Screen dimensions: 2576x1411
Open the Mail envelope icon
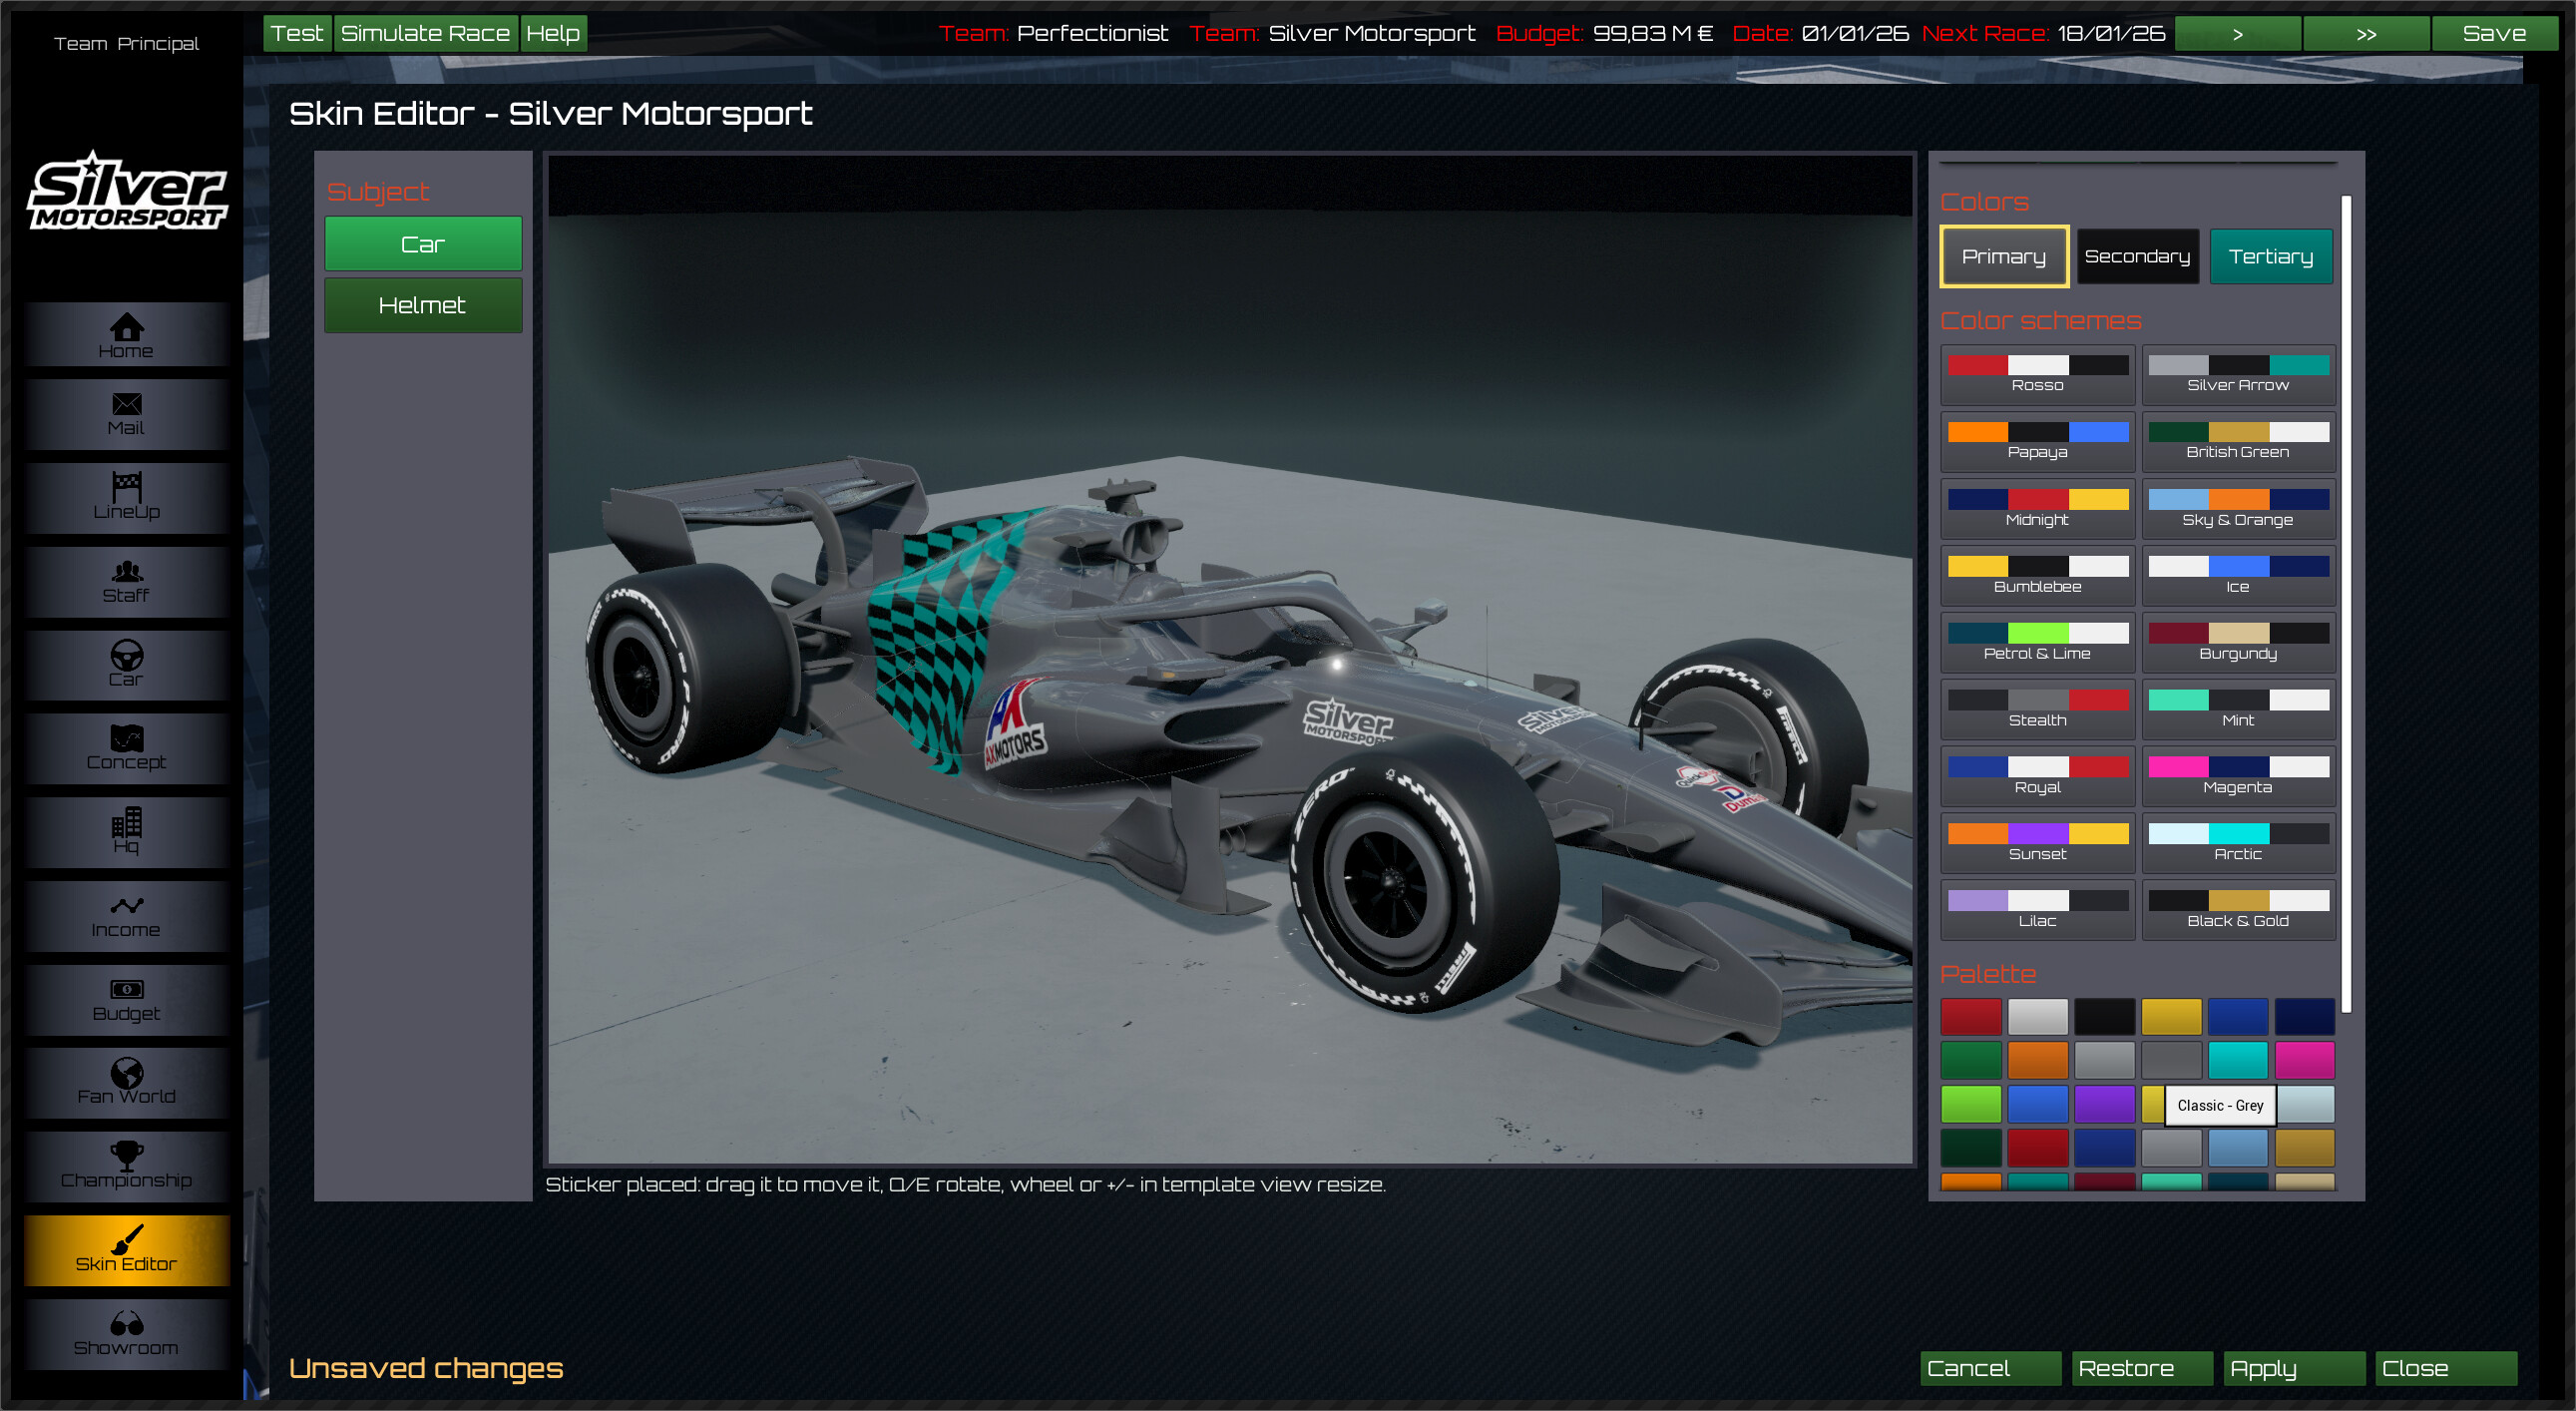tap(126, 414)
